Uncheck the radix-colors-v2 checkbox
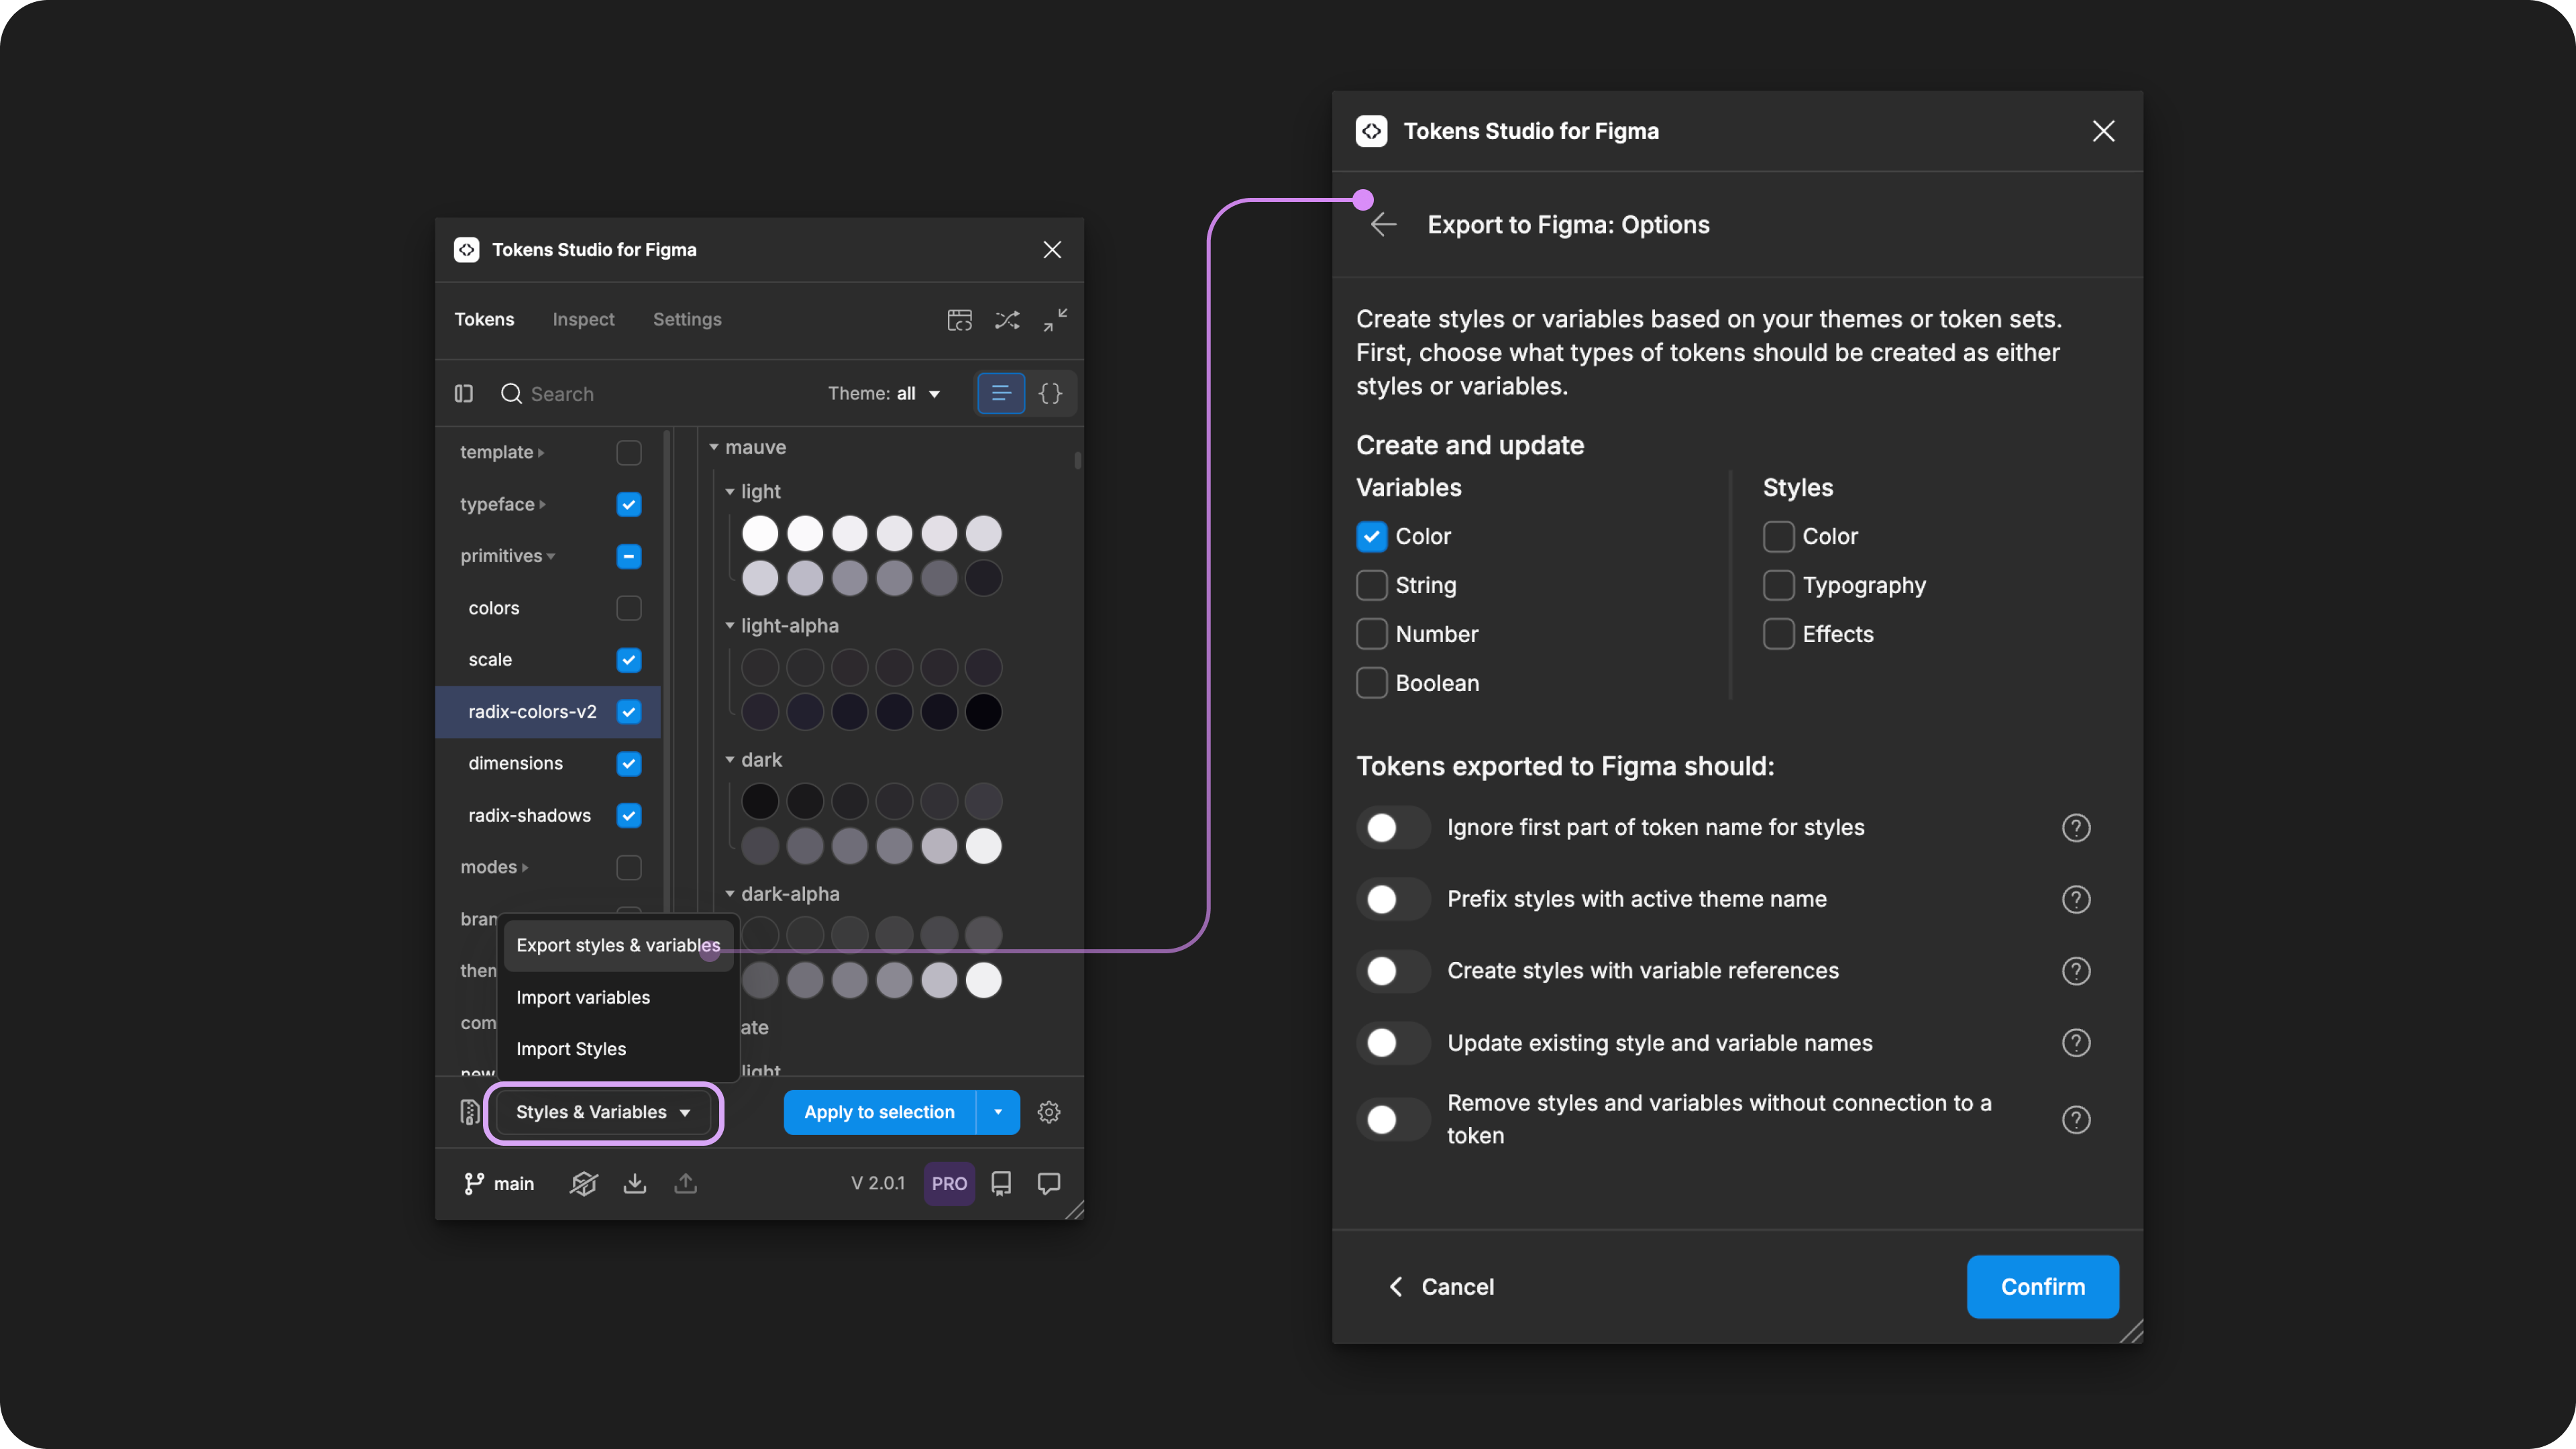 click(x=628, y=712)
